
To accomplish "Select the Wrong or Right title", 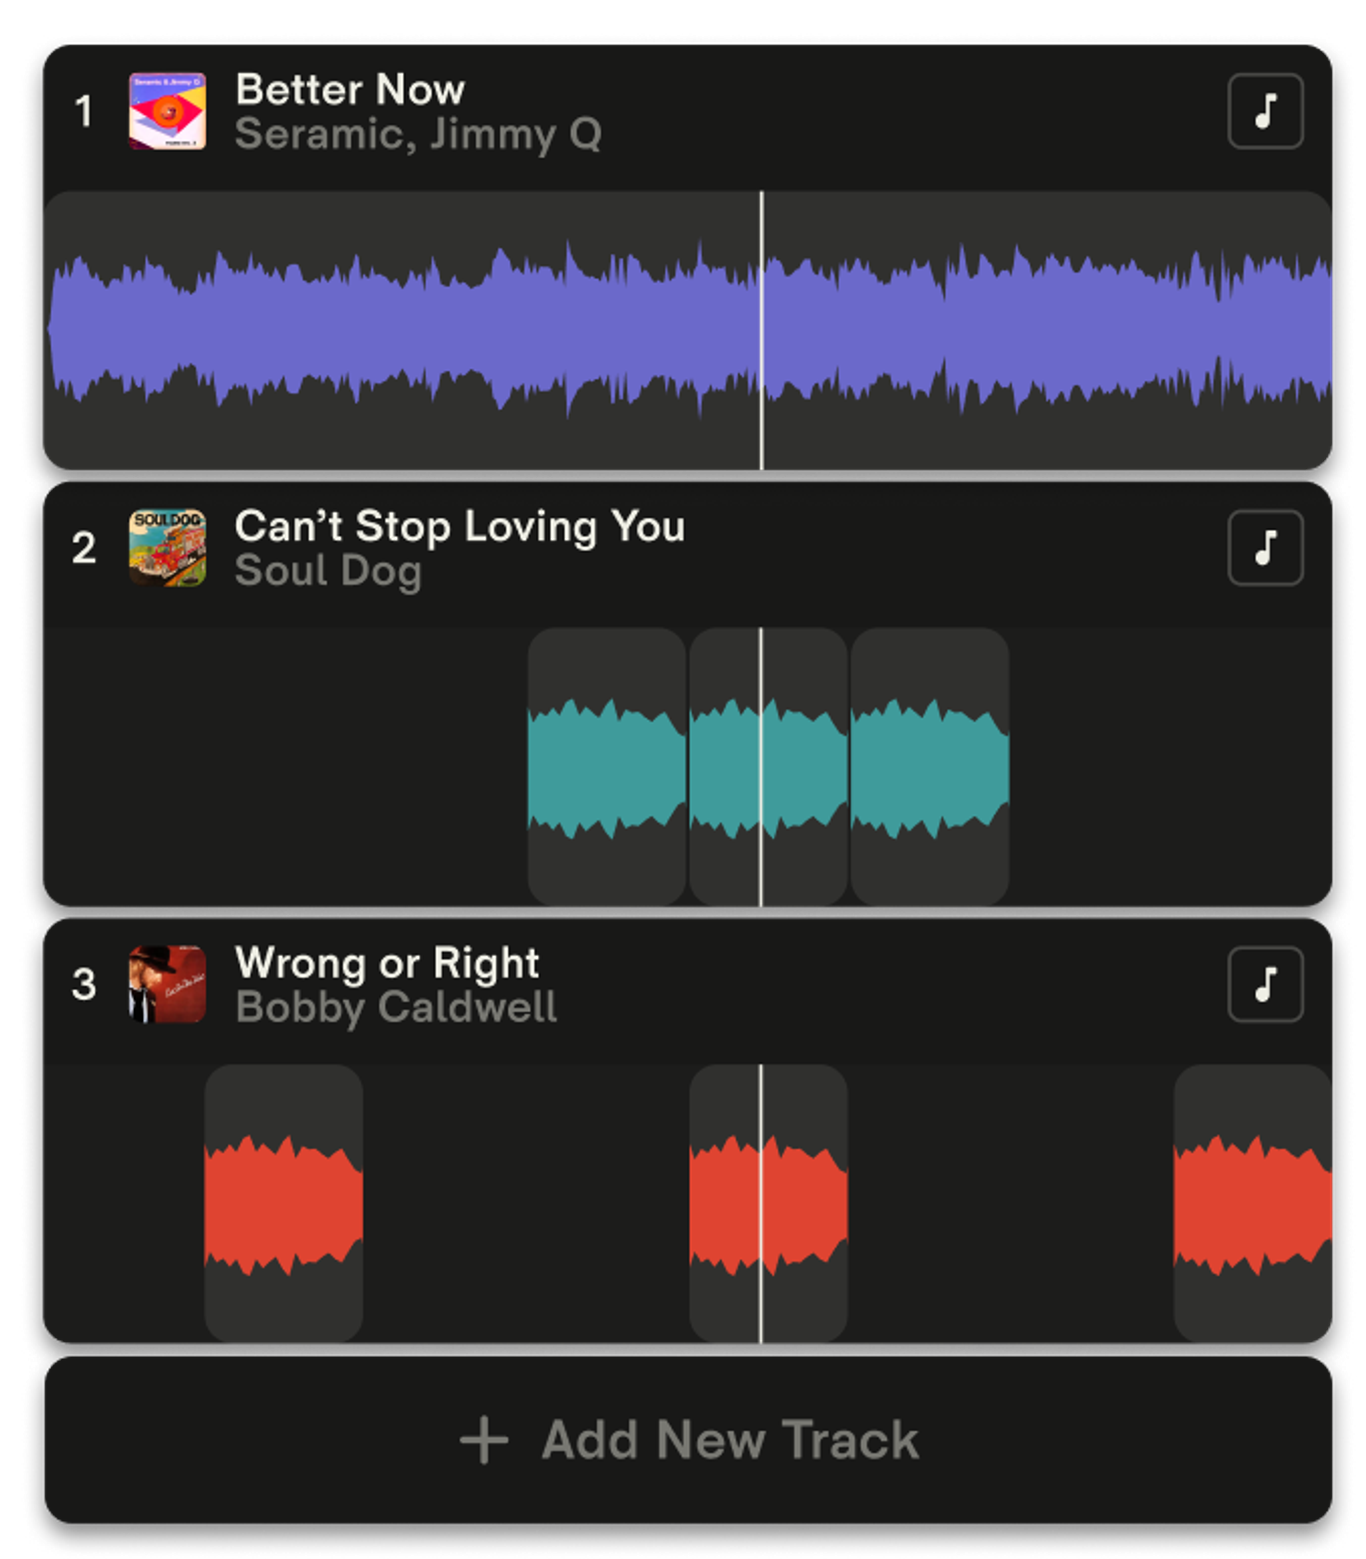I will tap(387, 963).
